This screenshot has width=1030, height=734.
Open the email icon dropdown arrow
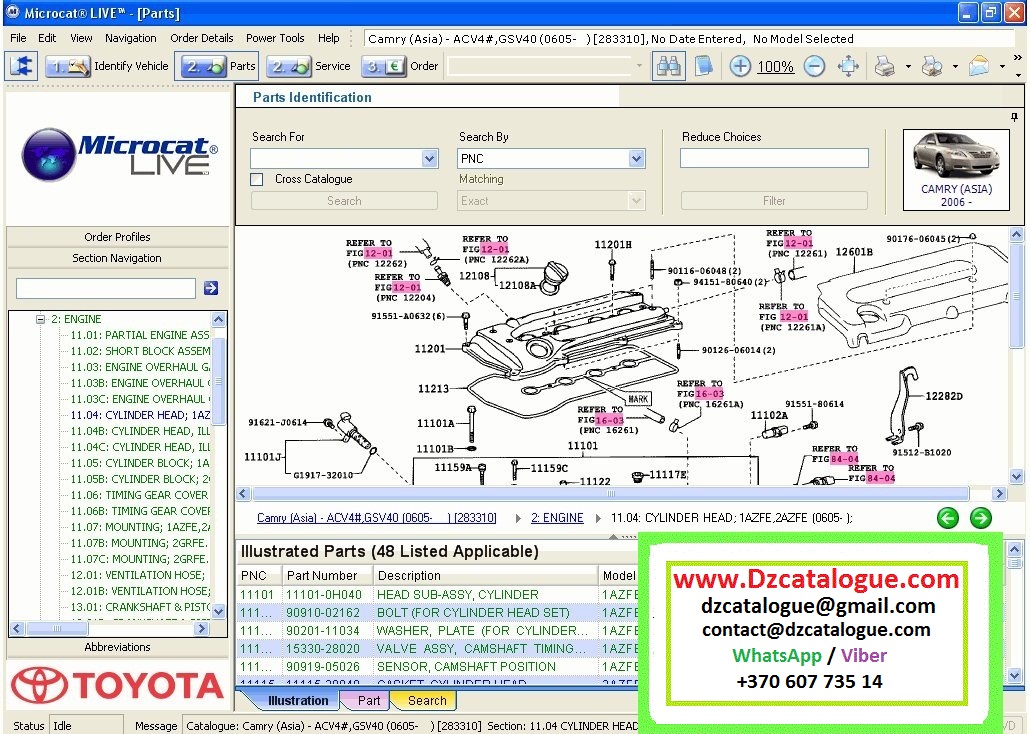coord(1002,66)
